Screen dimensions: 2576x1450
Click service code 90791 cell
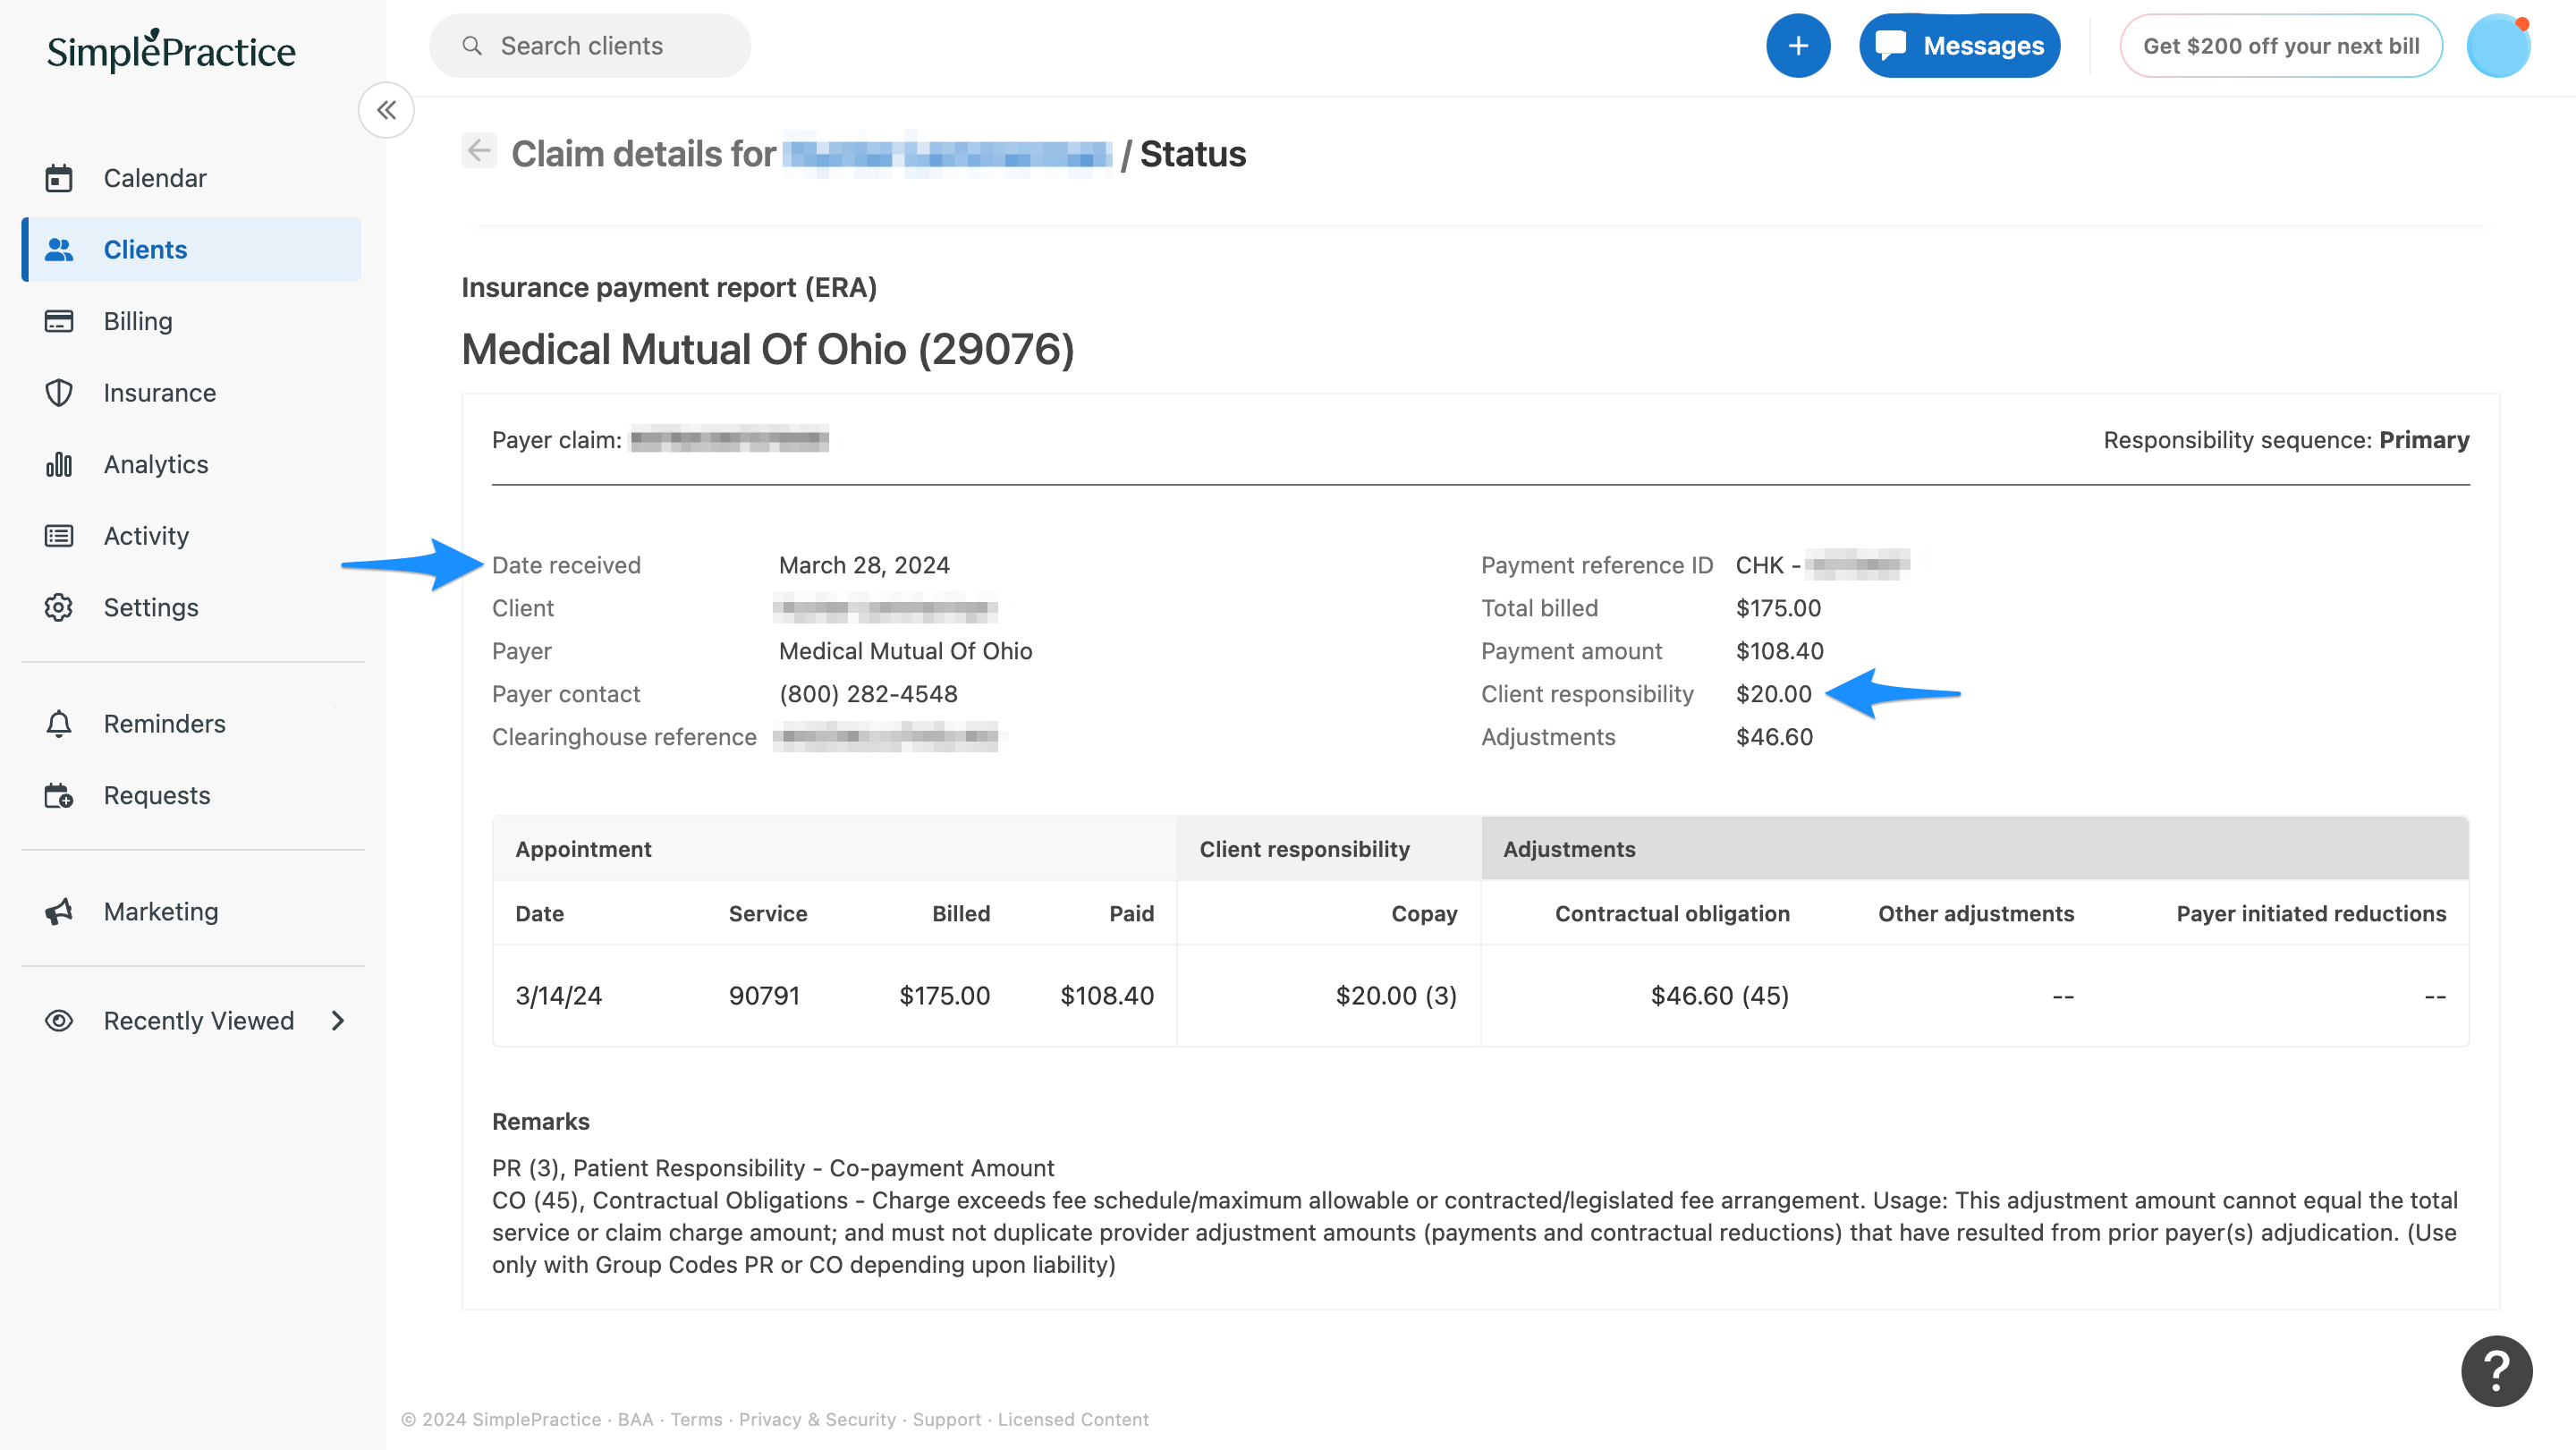[764, 995]
